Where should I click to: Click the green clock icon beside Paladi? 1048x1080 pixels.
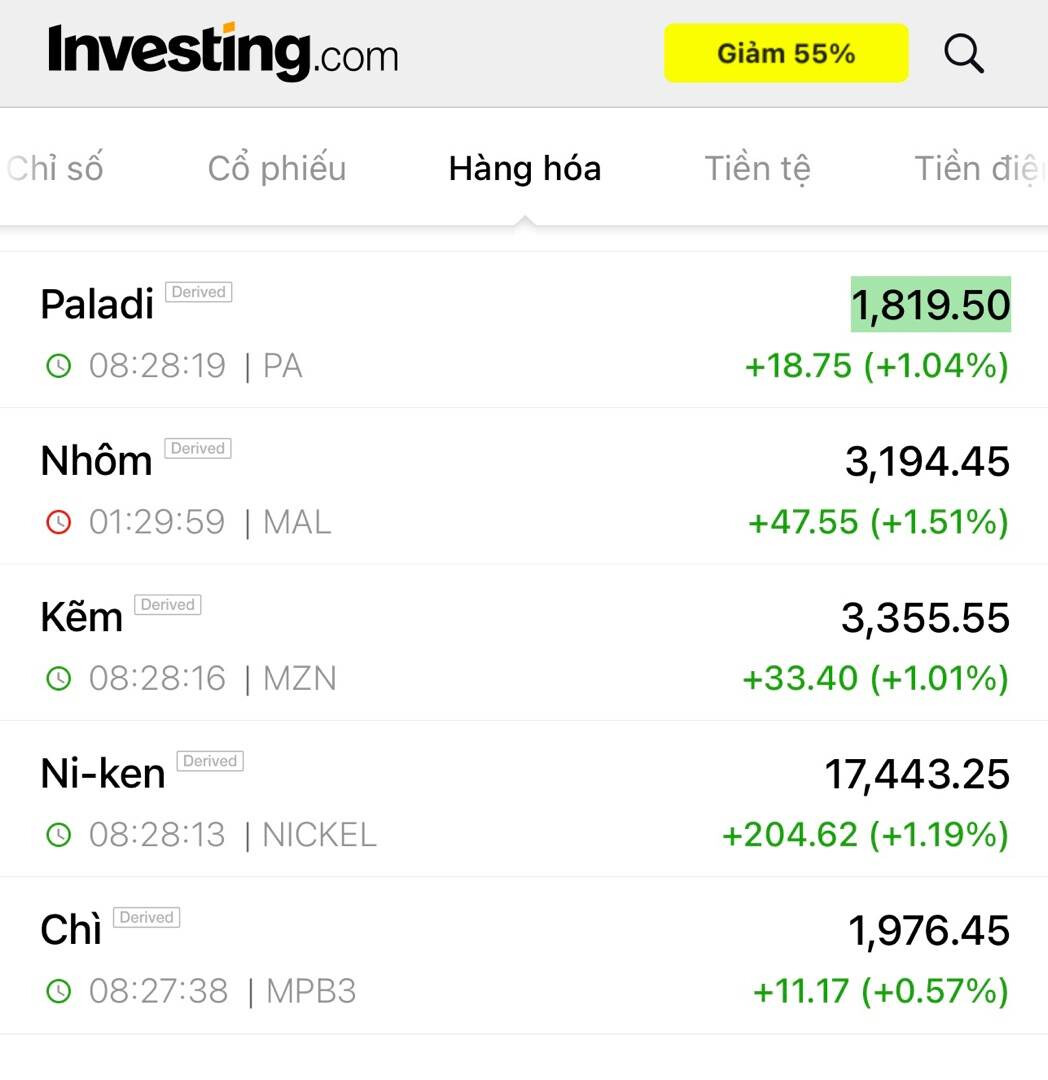pyautogui.click(x=59, y=366)
